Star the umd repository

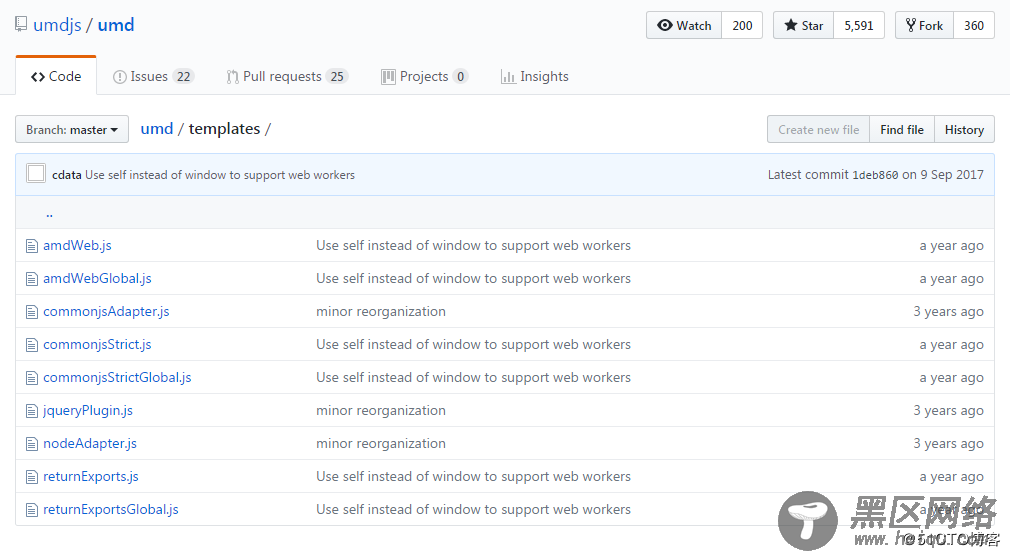tap(804, 25)
